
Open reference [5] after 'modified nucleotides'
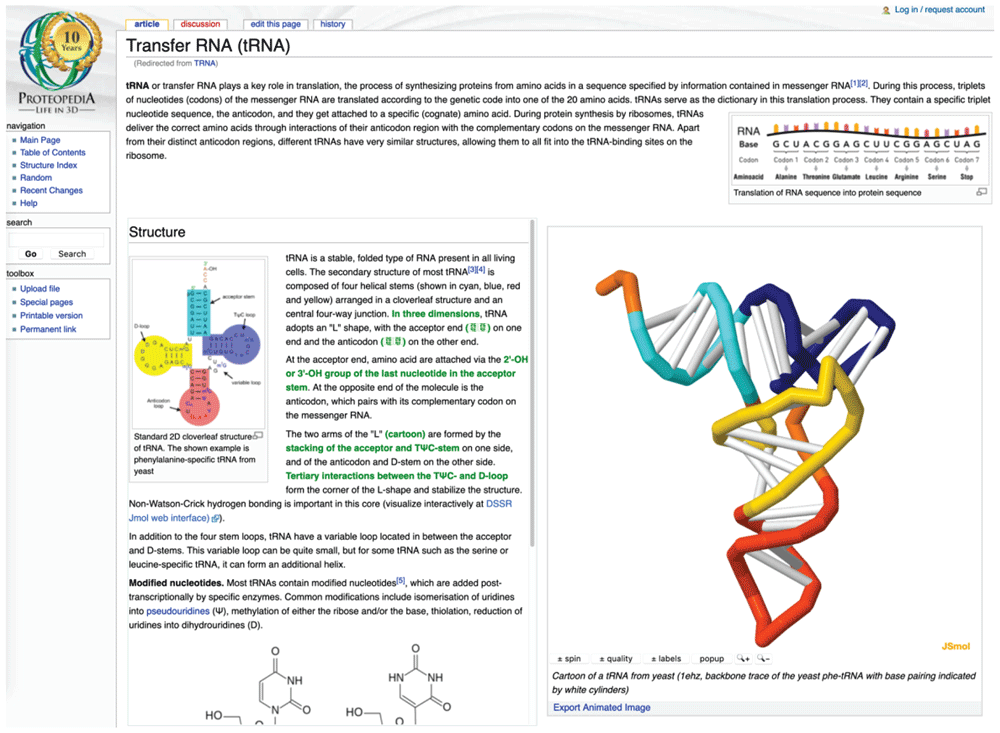401,581
